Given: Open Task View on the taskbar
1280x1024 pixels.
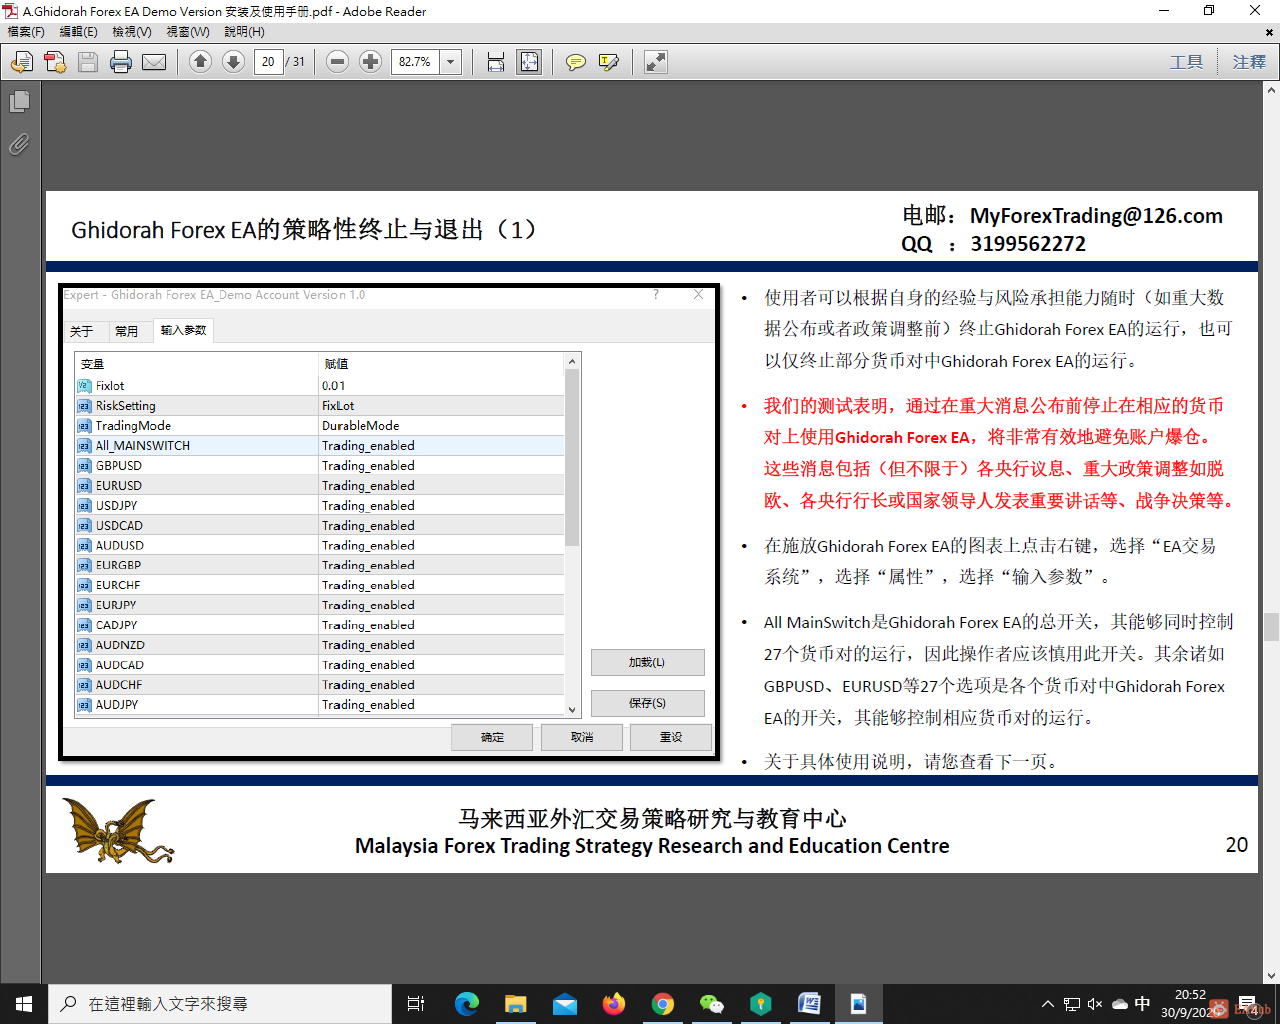Looking at the screenshot, I should click(x=416, y=1004).
